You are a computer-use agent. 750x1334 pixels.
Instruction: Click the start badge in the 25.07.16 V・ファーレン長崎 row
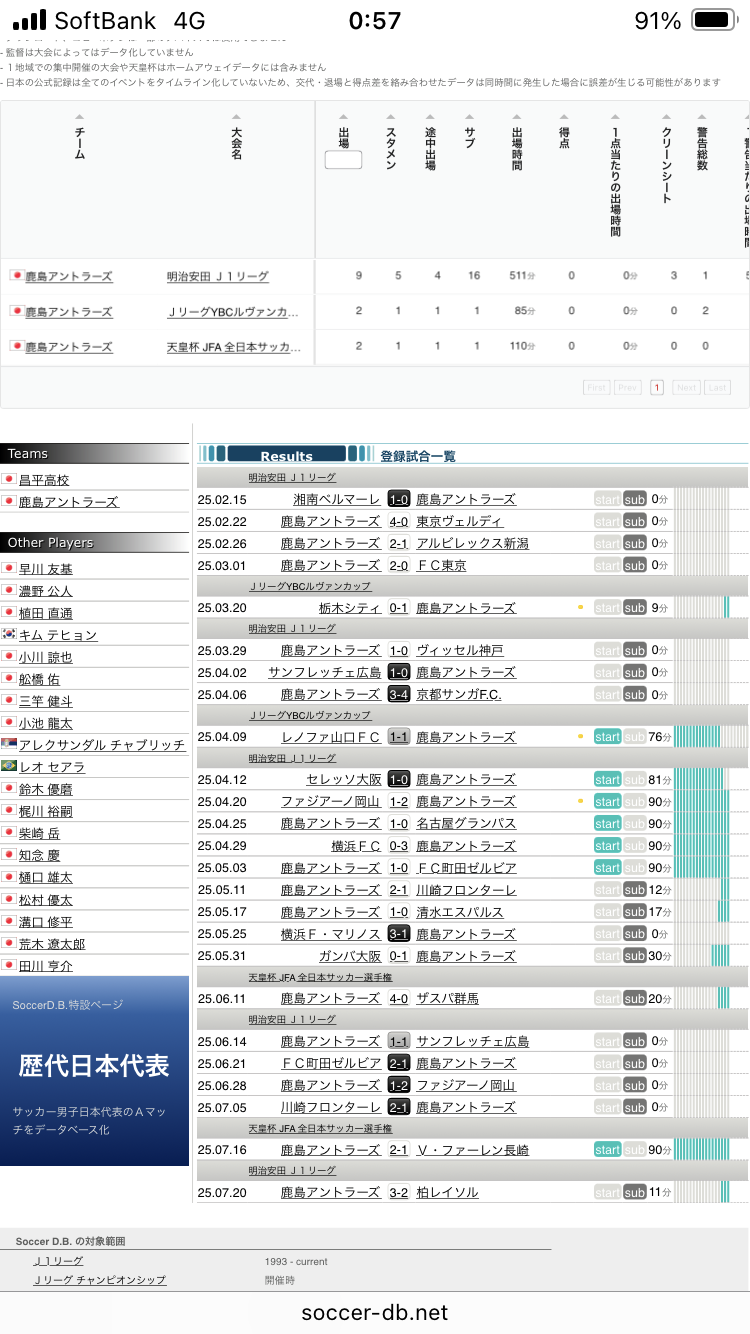[x=607, y=1150]
